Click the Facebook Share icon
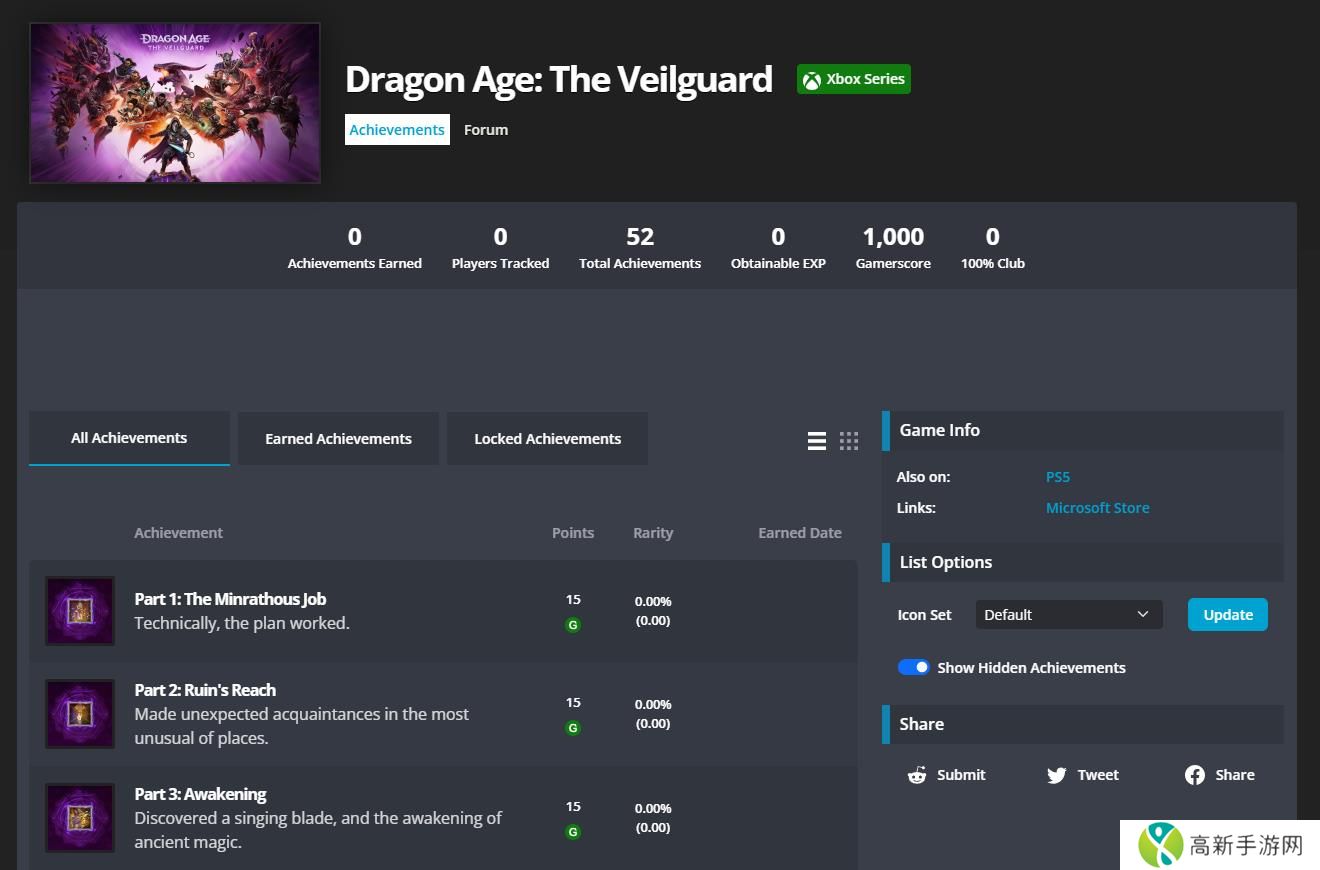Screen dimensions: 1320x870 click(x=1194, y=775)
